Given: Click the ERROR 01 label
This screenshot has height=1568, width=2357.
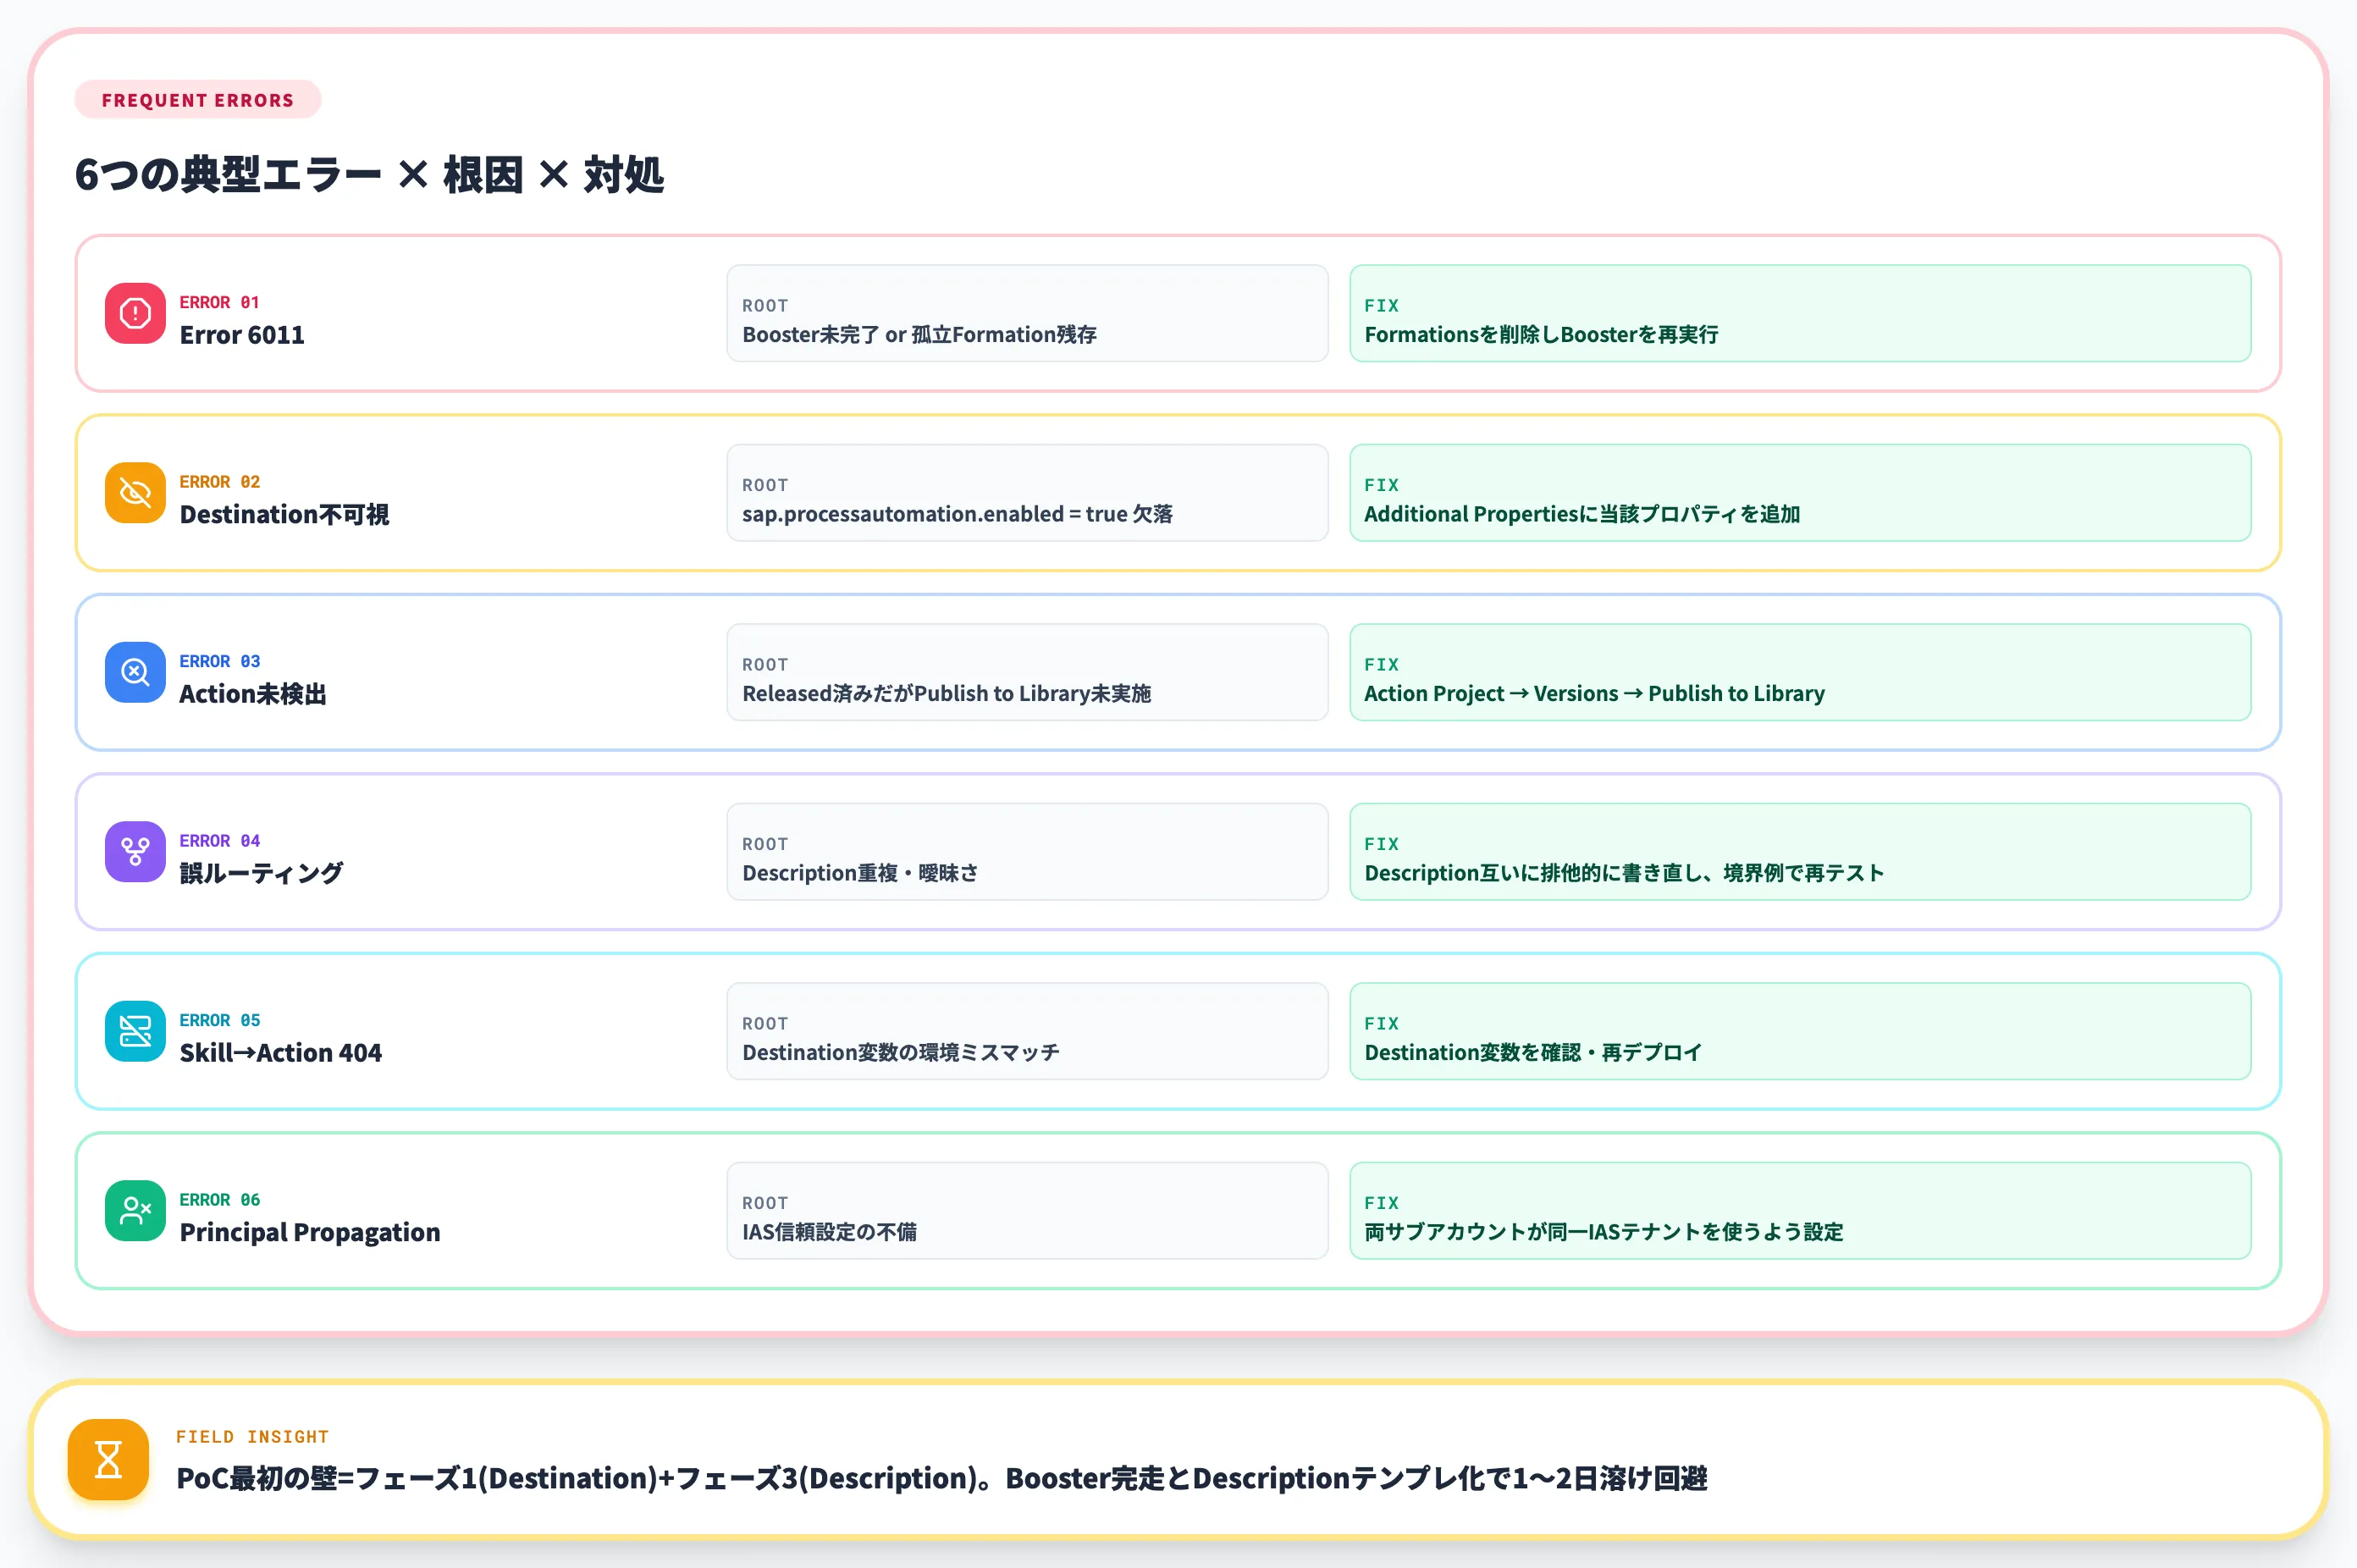Looking at the screenshot, I should click(x=220, y=302).
